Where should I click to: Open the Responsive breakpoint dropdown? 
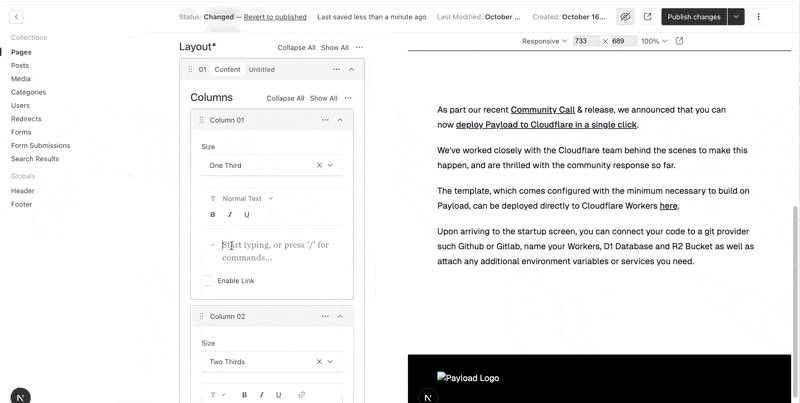coord(545,41)
